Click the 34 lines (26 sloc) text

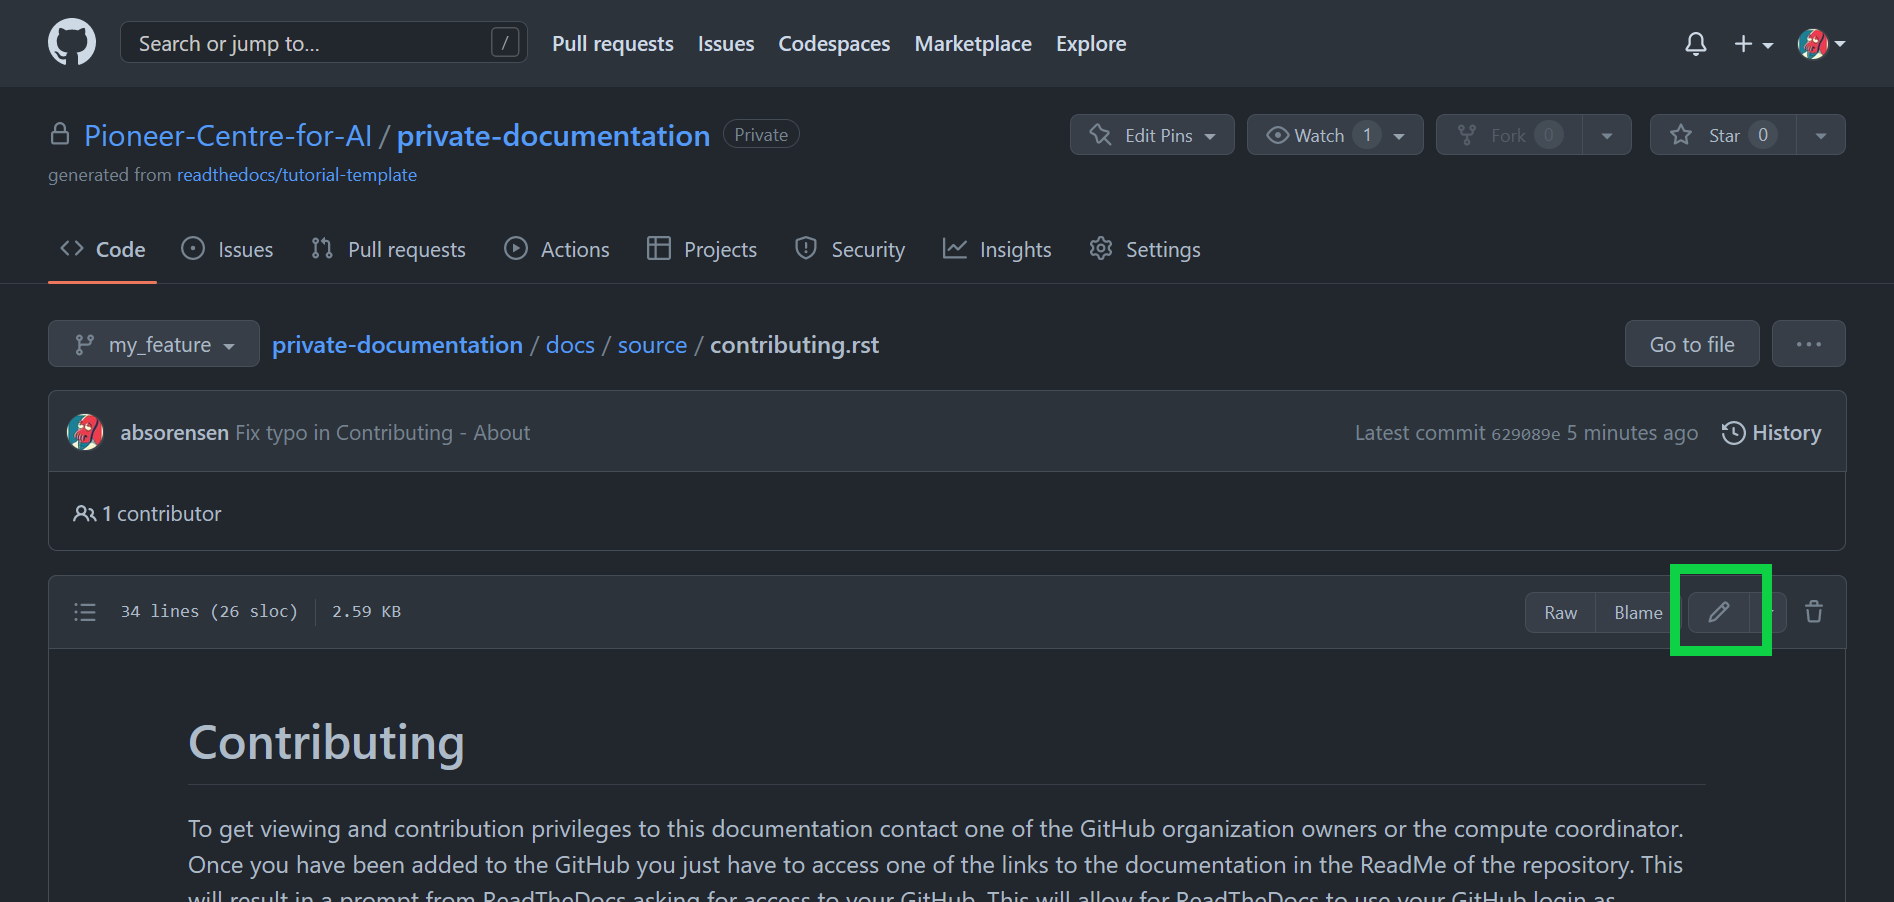pos(209,612)
